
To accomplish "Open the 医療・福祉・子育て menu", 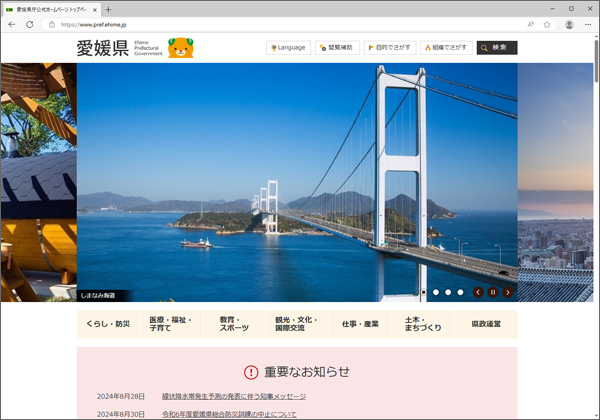I will point(171,324).
